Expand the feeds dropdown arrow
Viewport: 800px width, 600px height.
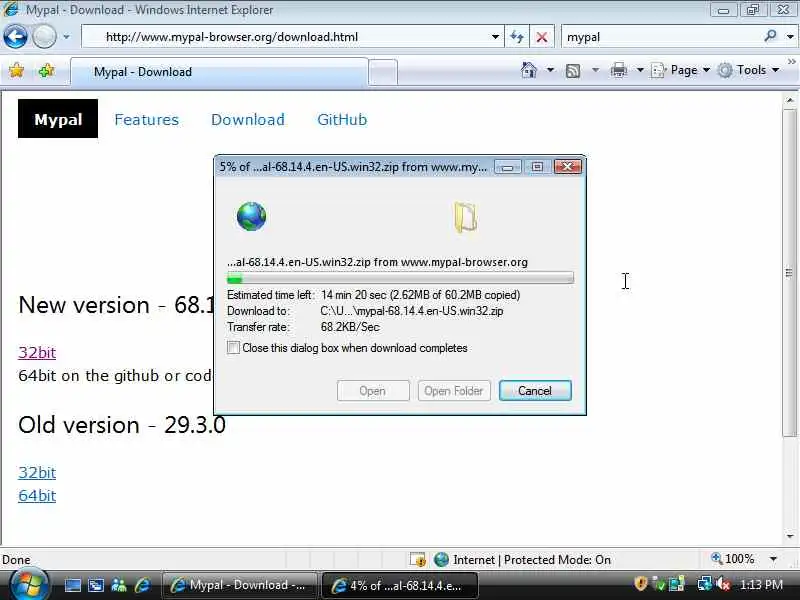595,70
